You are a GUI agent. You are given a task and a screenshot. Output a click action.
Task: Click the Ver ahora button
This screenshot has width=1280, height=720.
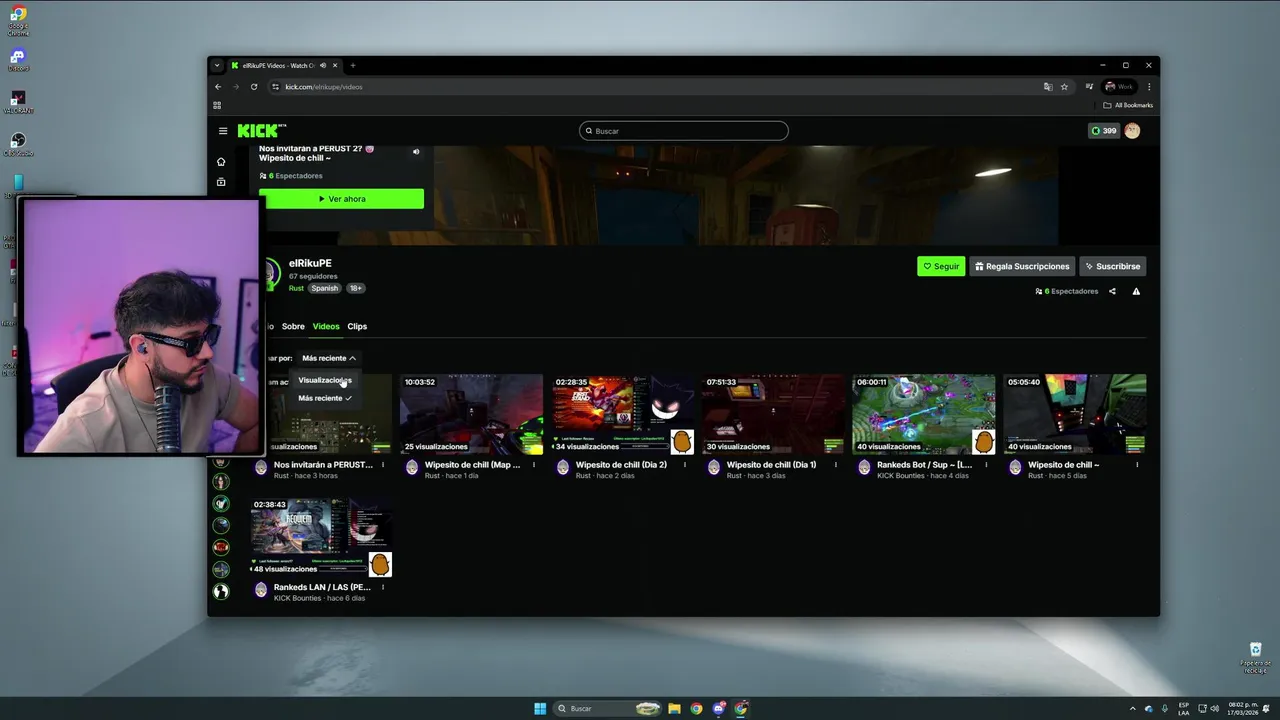(341, 199)
